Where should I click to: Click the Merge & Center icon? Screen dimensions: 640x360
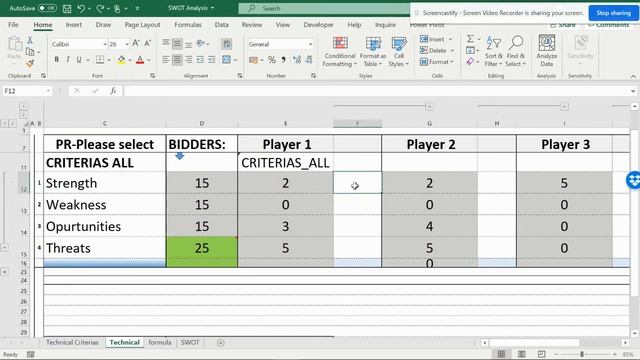226,60
